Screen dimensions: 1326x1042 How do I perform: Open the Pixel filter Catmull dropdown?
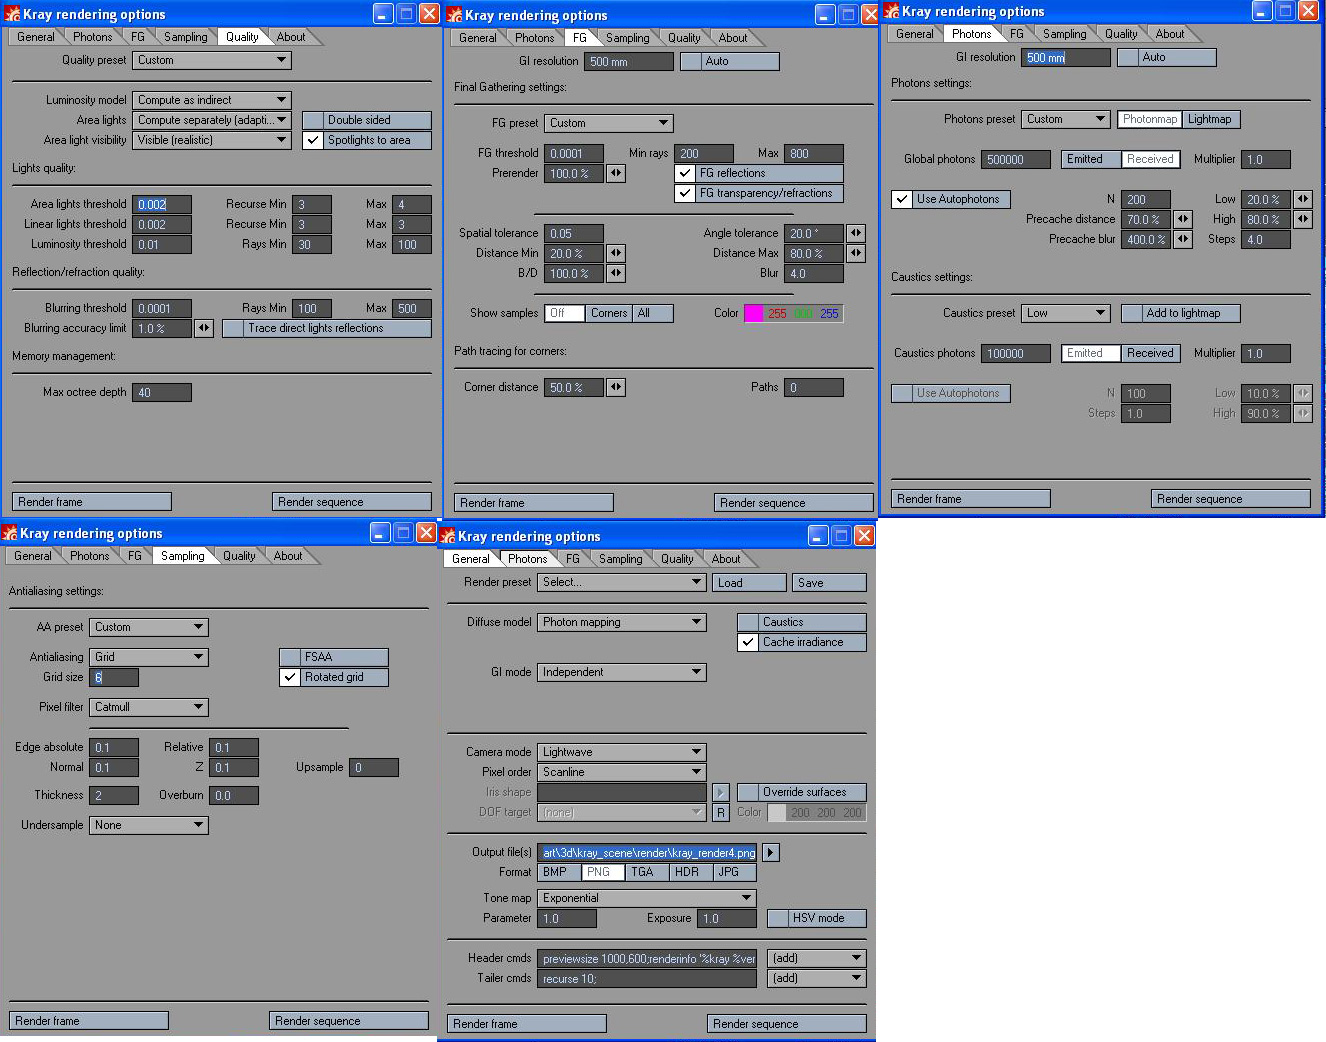(x=149, y=707)
